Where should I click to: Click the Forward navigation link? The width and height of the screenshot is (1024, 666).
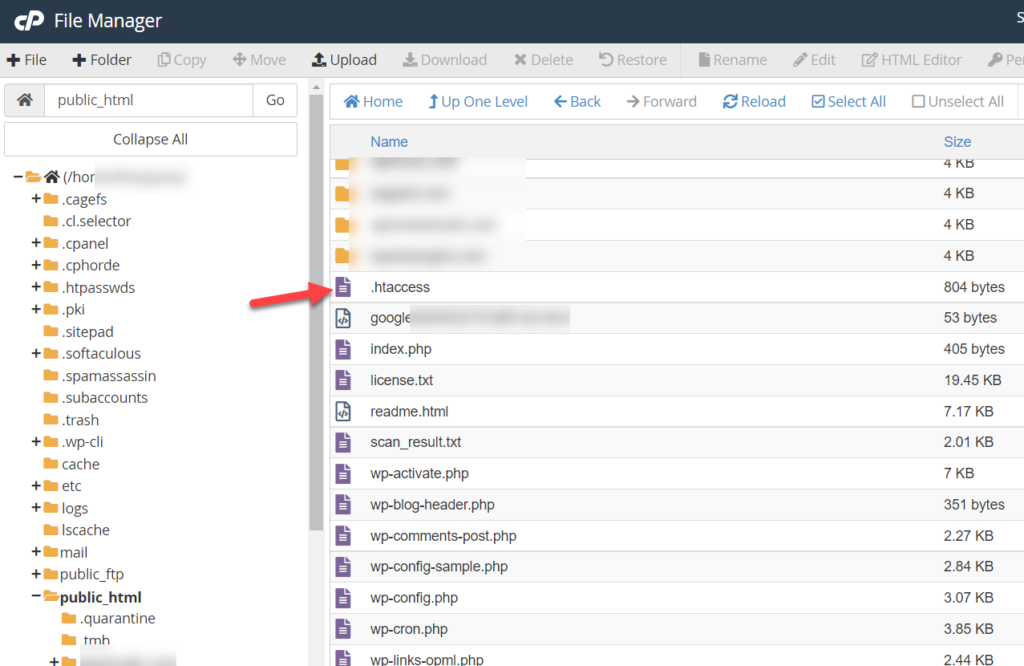point(662,102)
